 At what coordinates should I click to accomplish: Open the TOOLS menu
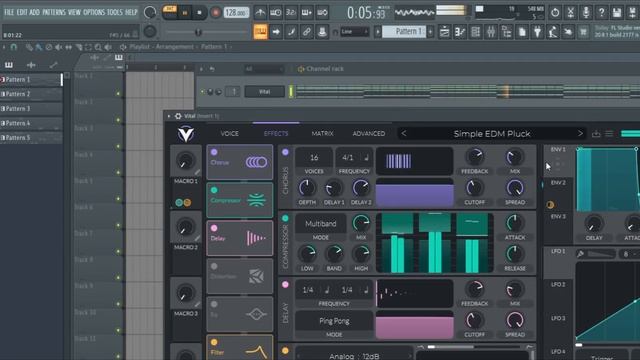click(115, 12)
